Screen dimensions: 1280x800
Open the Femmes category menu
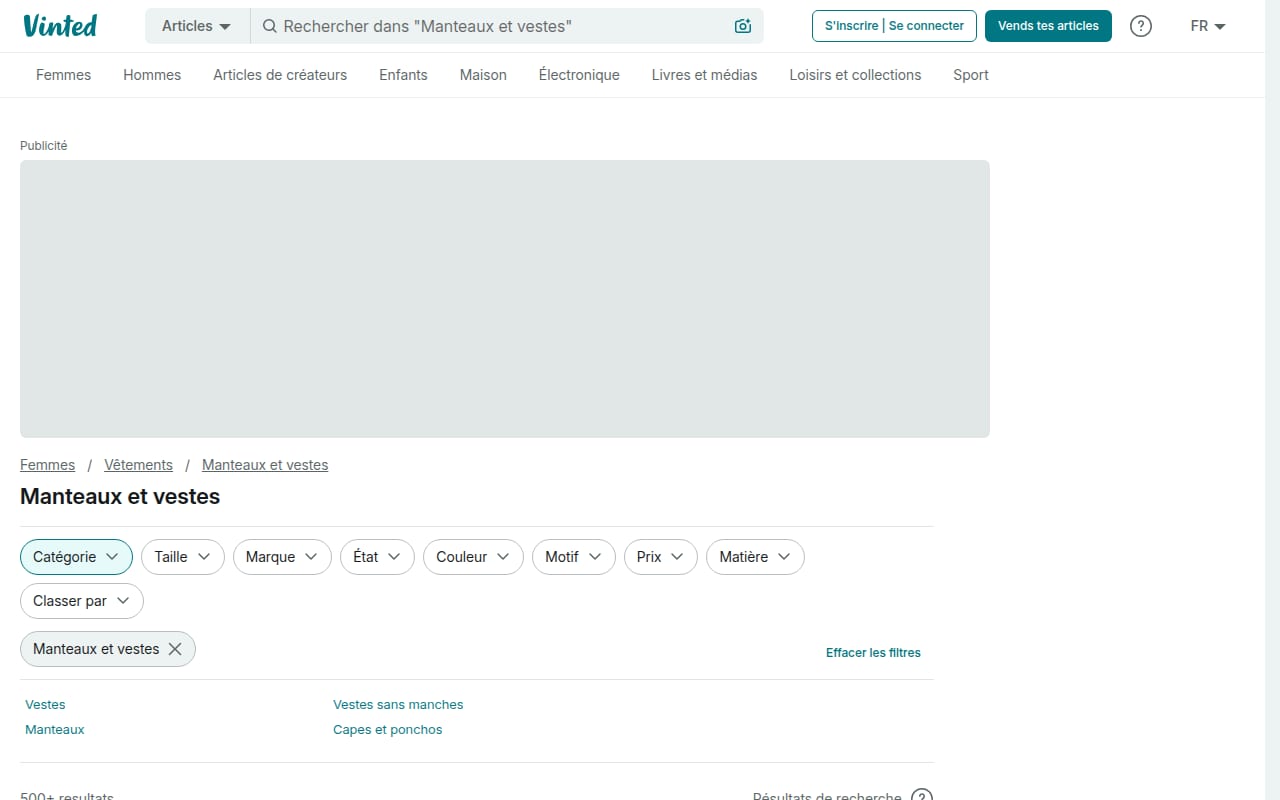(x=63, y=75)
